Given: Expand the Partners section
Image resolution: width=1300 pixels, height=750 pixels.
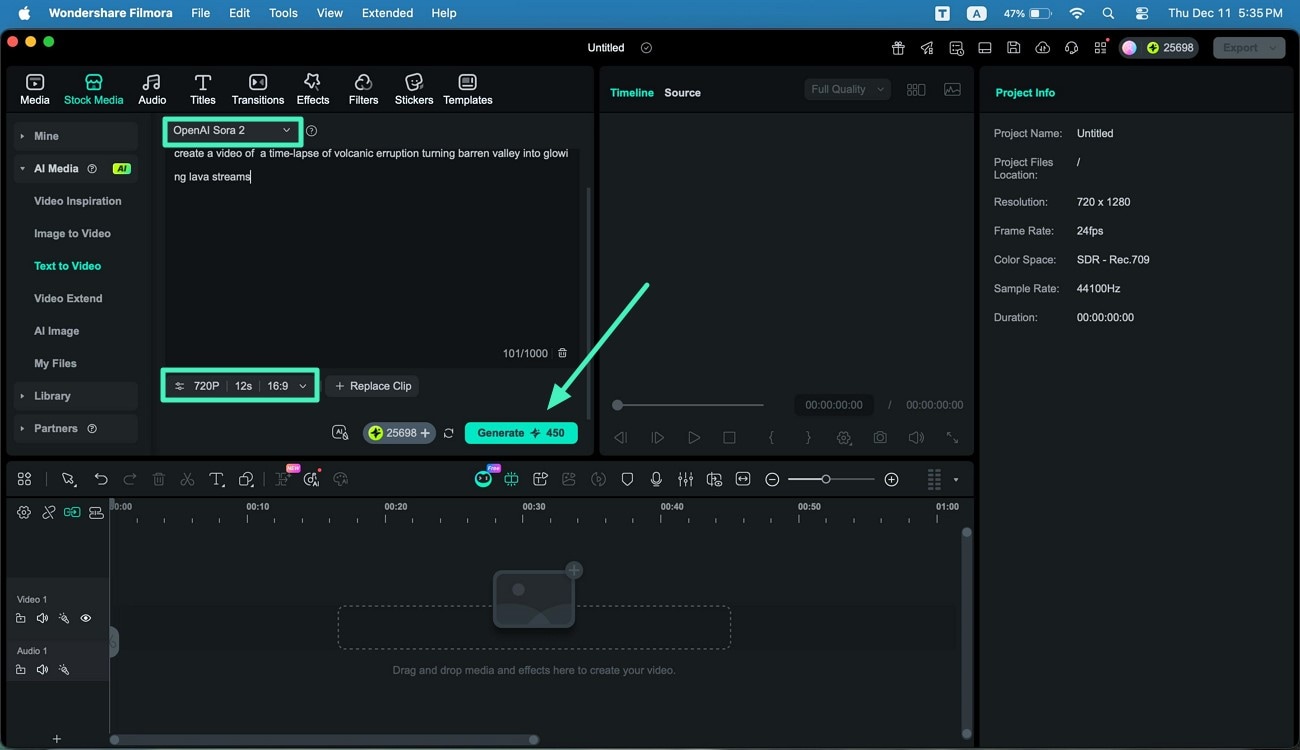Looking at the screenshot, I should [x=77, y=429].
